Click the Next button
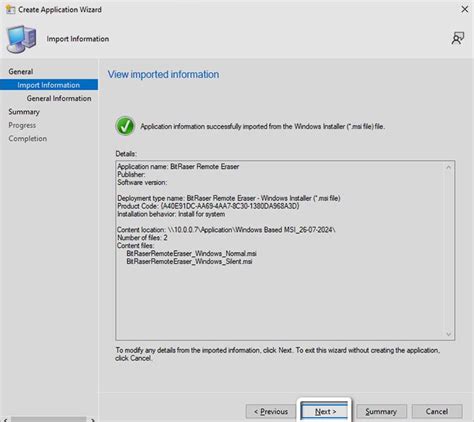474x422 pixels. (x=325, y=411)
